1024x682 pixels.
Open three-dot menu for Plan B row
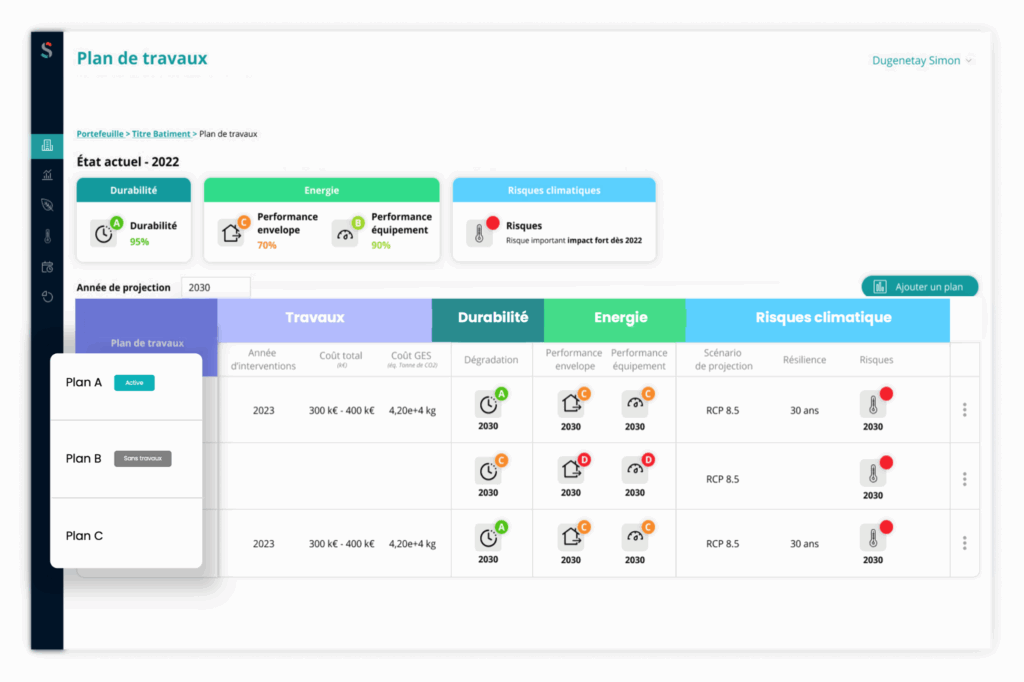964,479
